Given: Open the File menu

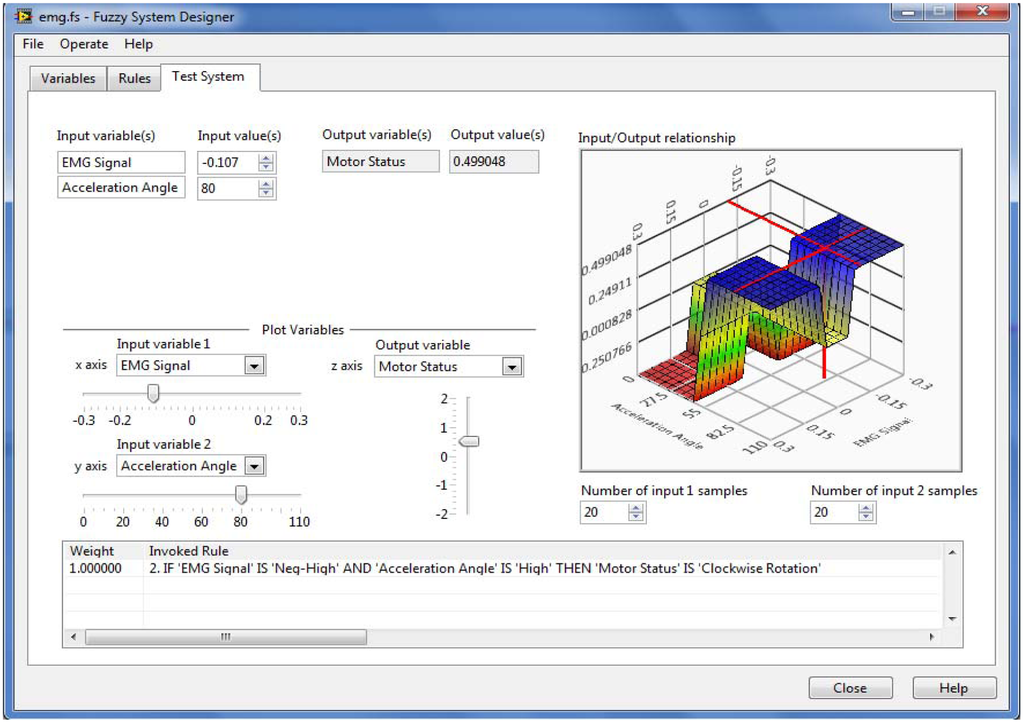Looking at the screenshot, I should 33,44.
